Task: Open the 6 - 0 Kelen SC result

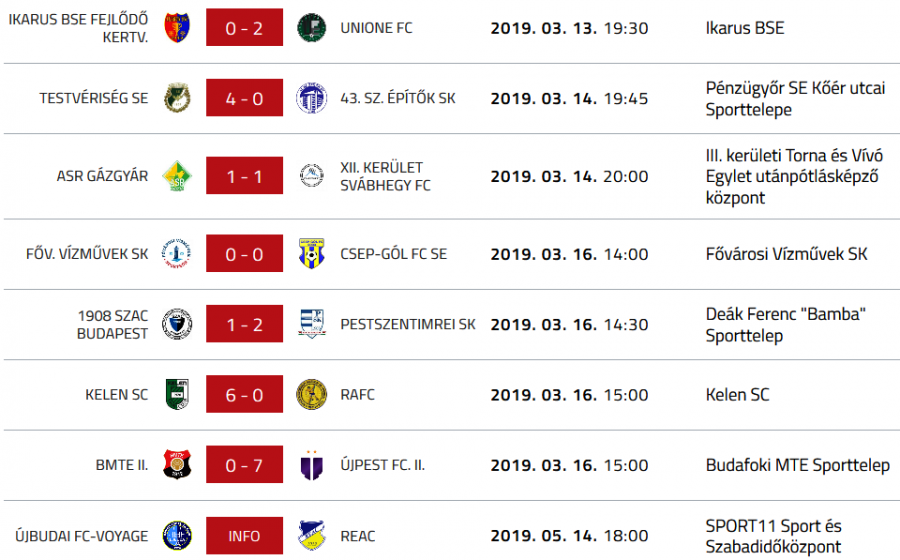Action: 244,394
